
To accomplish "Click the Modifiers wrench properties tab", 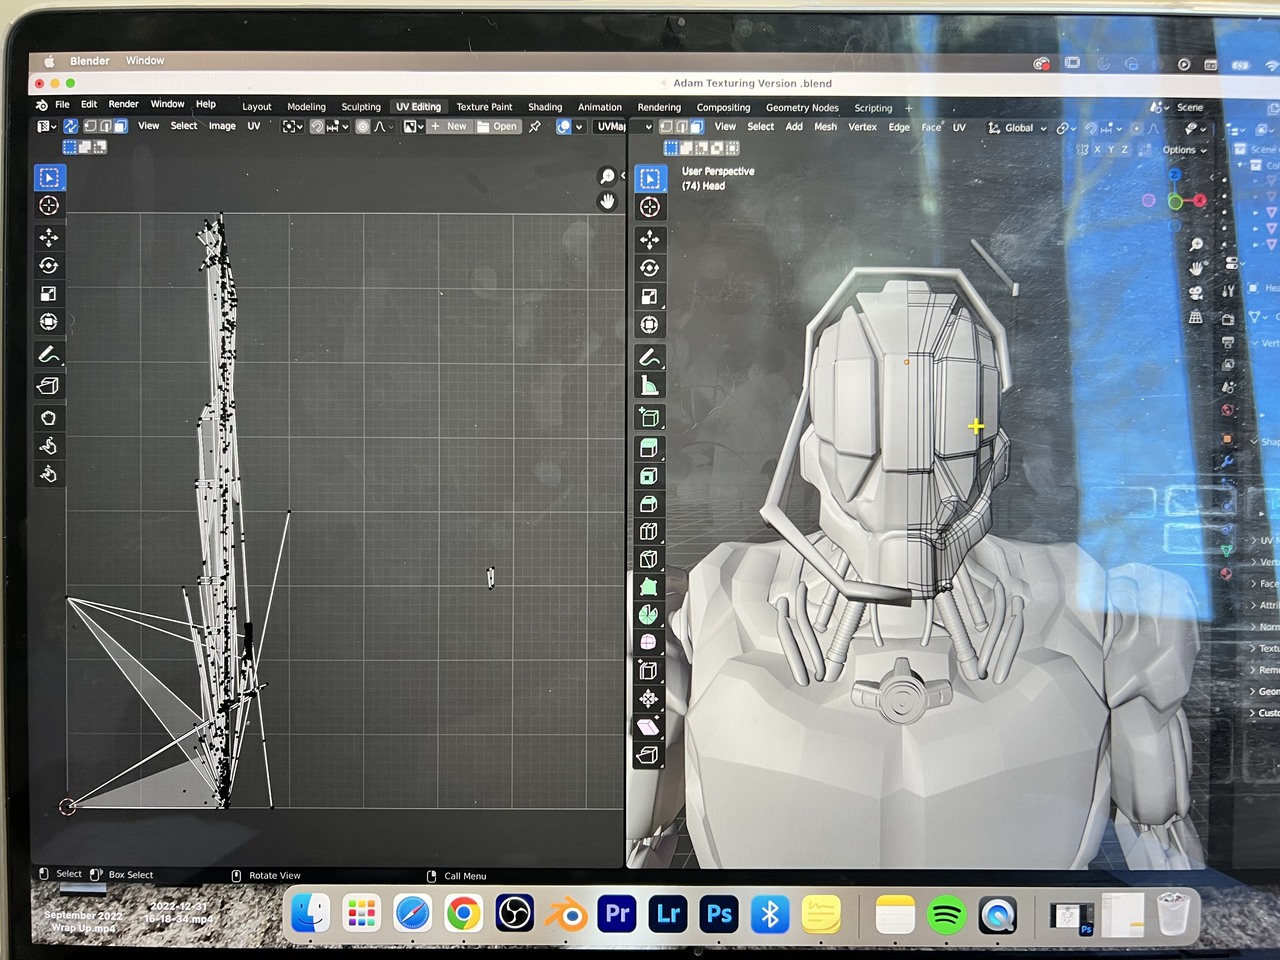I will pos(1226,462).
